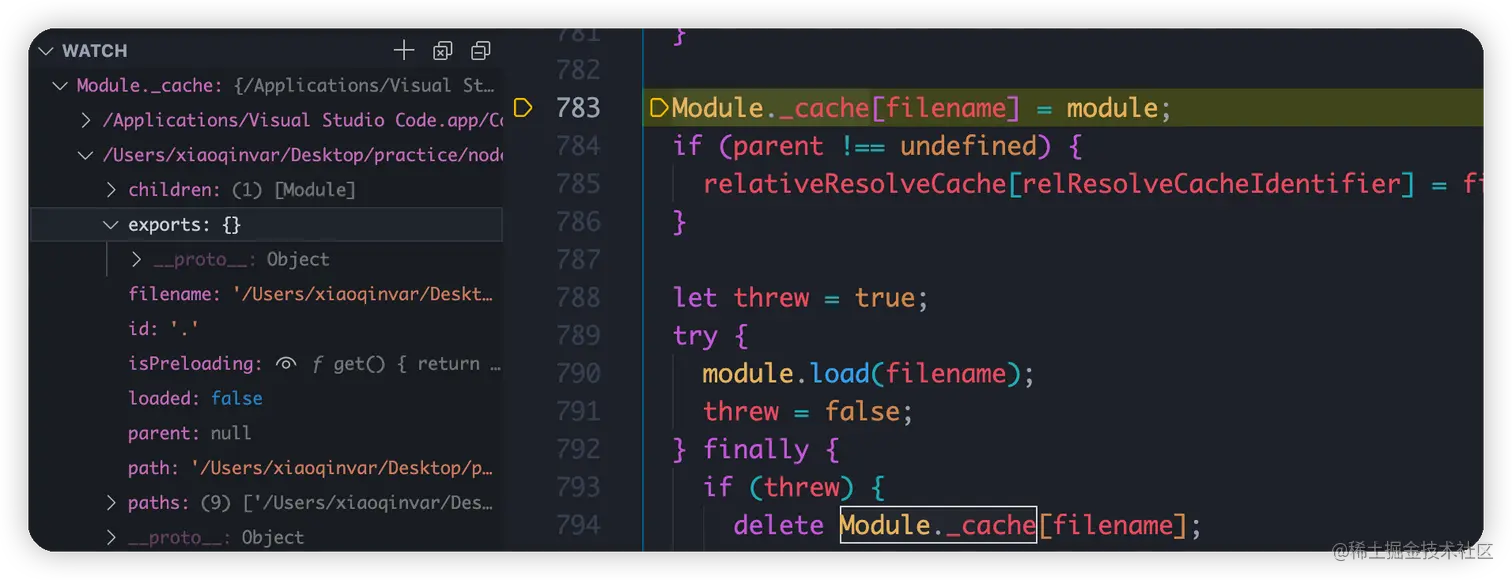The height and width of the screenshot is (580, 1512).
Task: Expand paths: (9) array
Action: (x=111, y=503)
